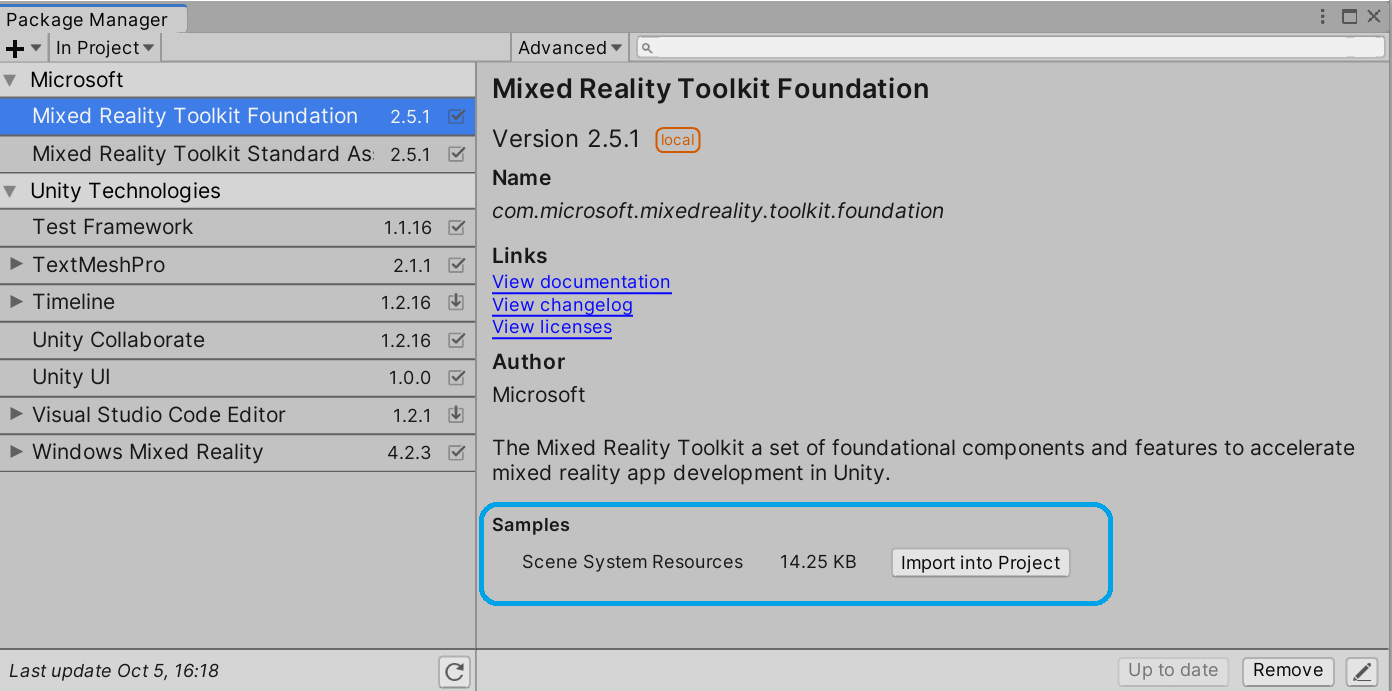Close the Package Manager window
The height and width of the screenshot is (691, 1392).
pyautogui.click(x=1374, y=16)
